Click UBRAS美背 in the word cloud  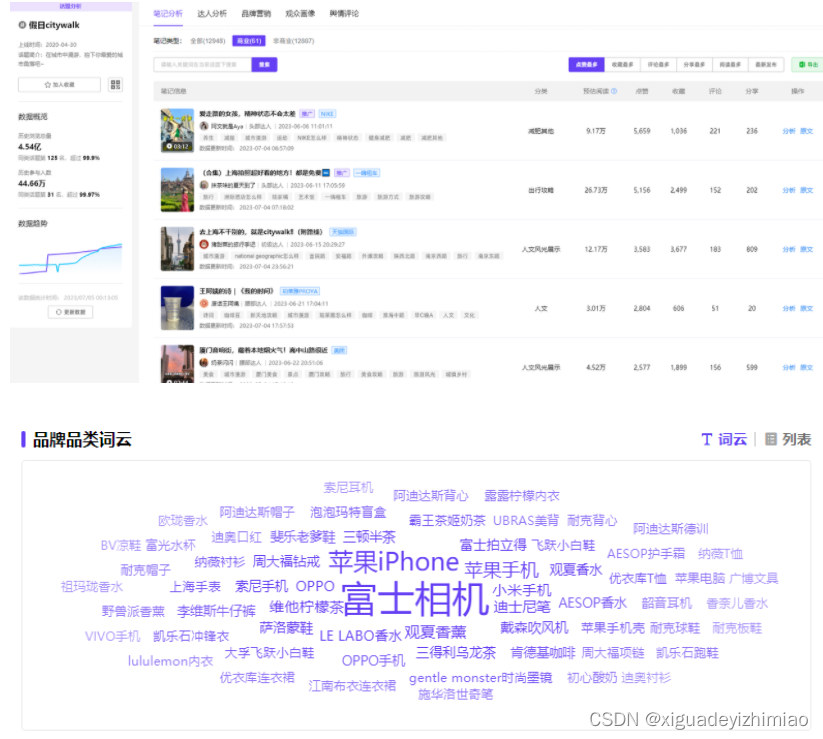click(526, 521)
